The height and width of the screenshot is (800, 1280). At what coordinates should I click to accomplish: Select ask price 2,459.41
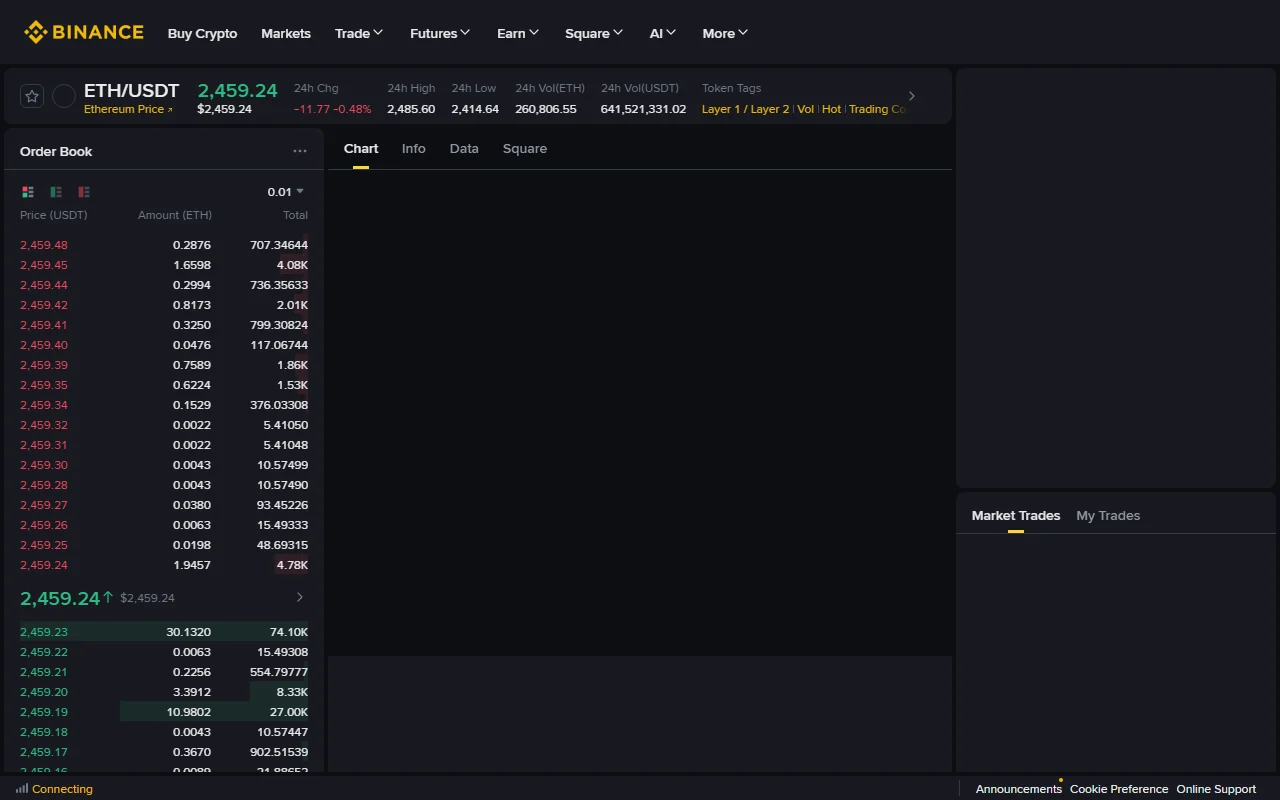tap(44, 325)
